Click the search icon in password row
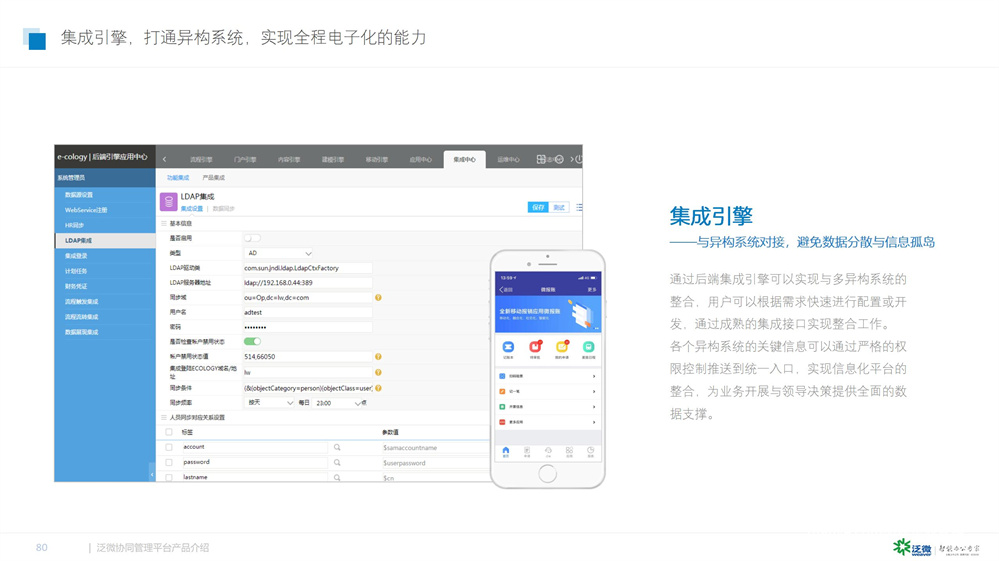The image size is (999, 561). coord(337,462)
